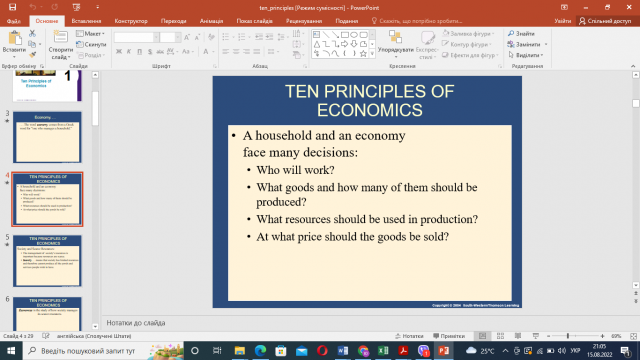Expand the shapes gallery More arrow
The width and height of the screenshot is (640, 360).
[372, 53]
